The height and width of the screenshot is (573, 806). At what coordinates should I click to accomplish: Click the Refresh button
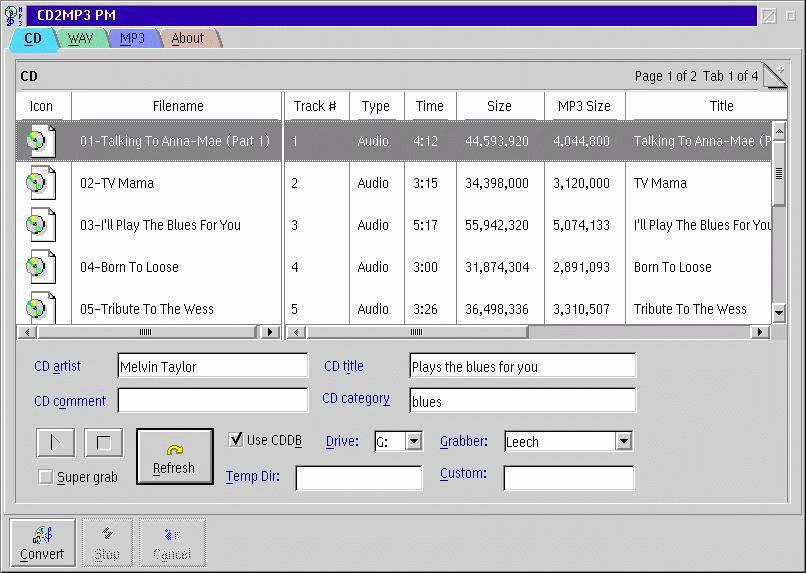[175, 456]
